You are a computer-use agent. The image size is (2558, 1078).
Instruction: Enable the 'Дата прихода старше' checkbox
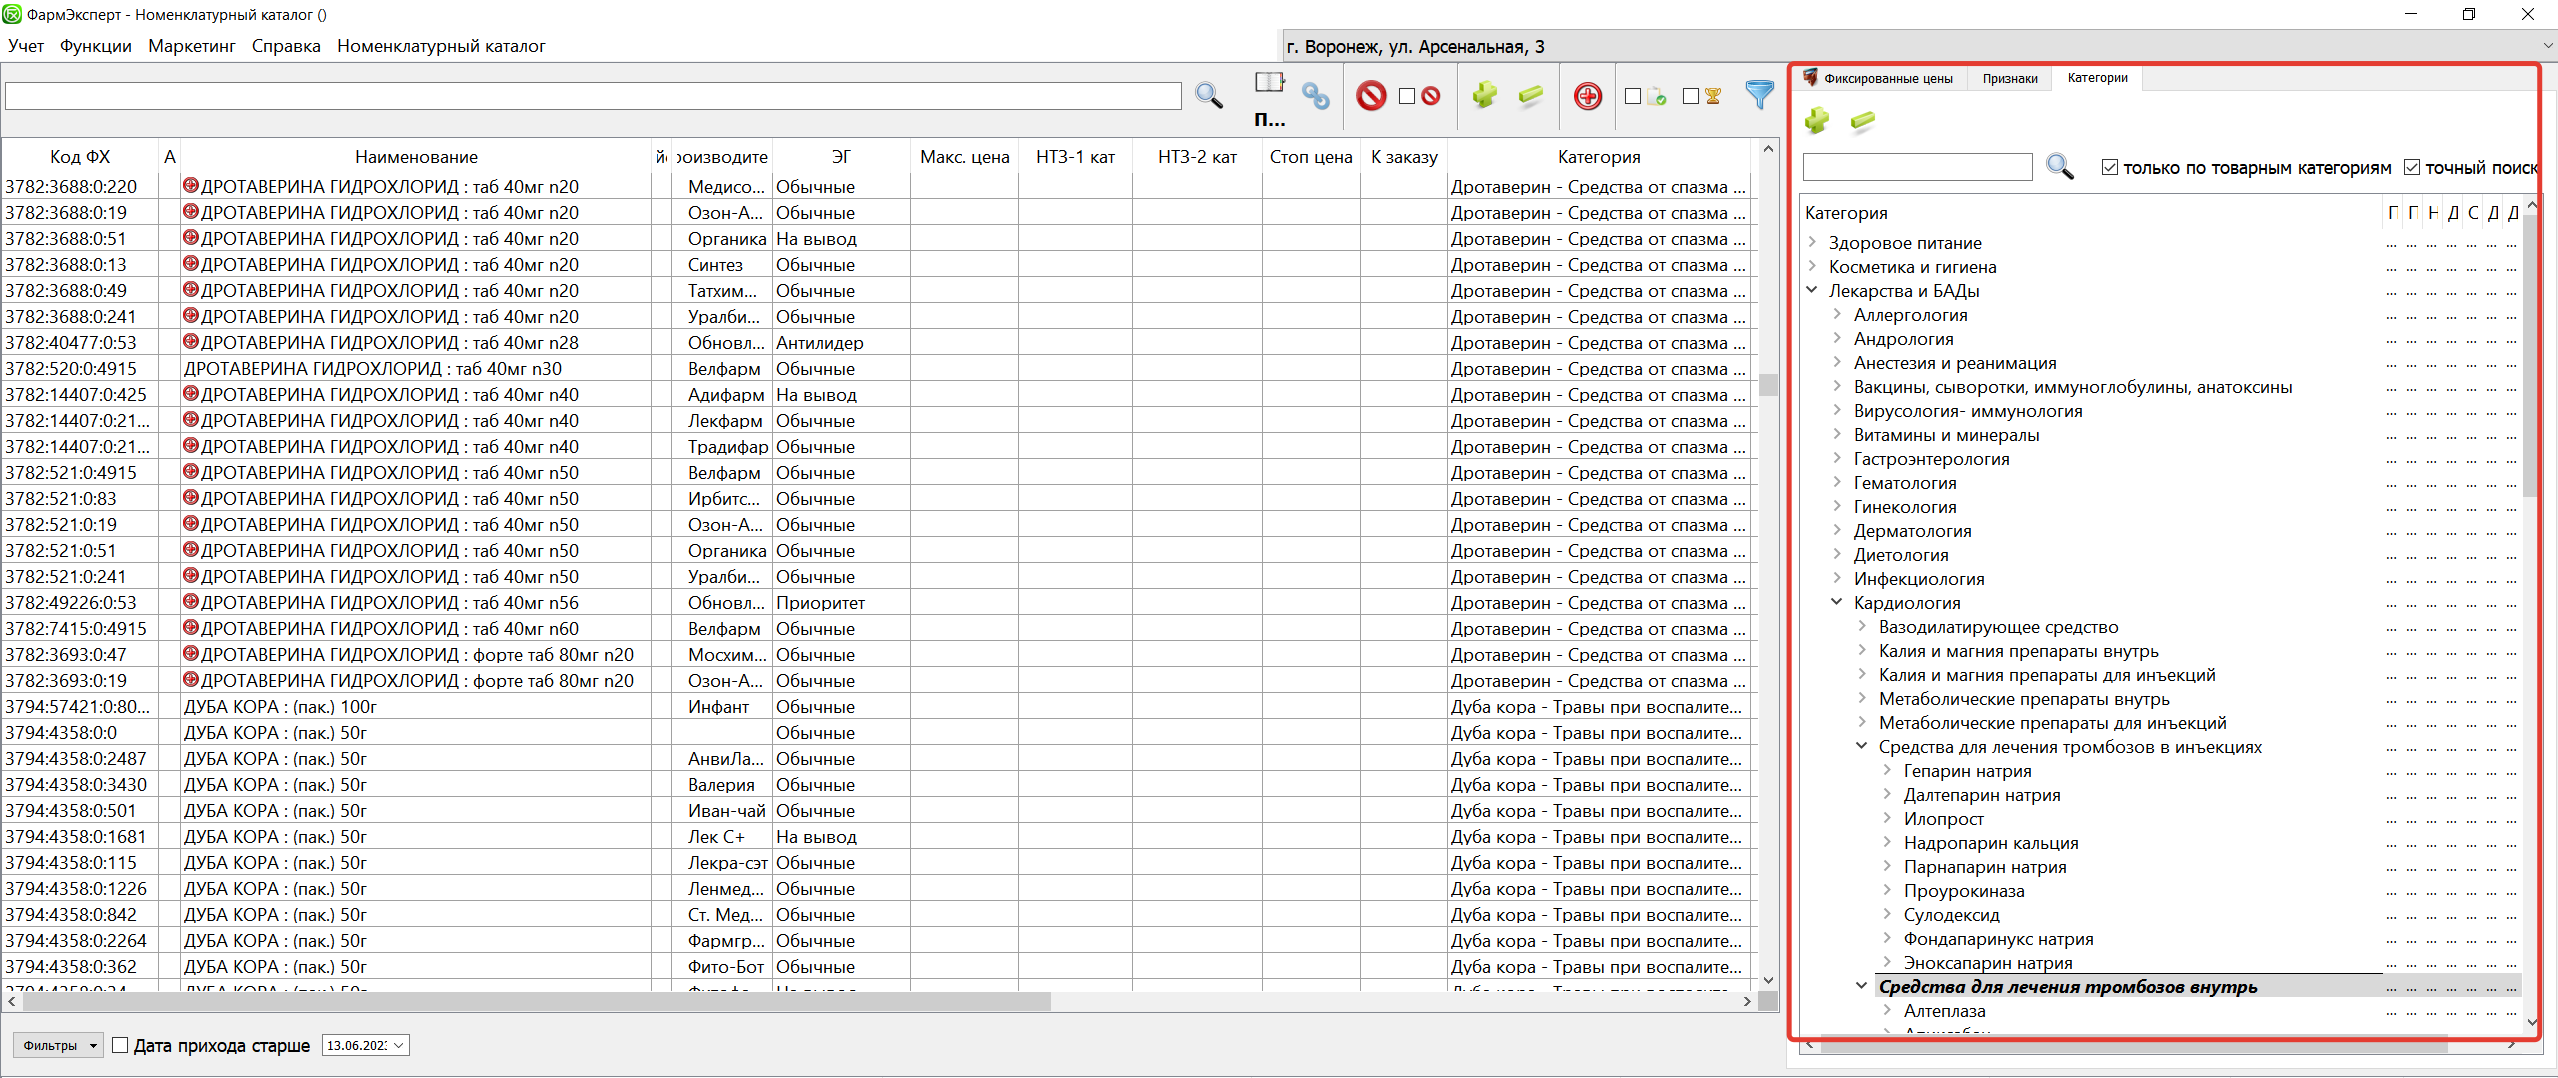121,1045
